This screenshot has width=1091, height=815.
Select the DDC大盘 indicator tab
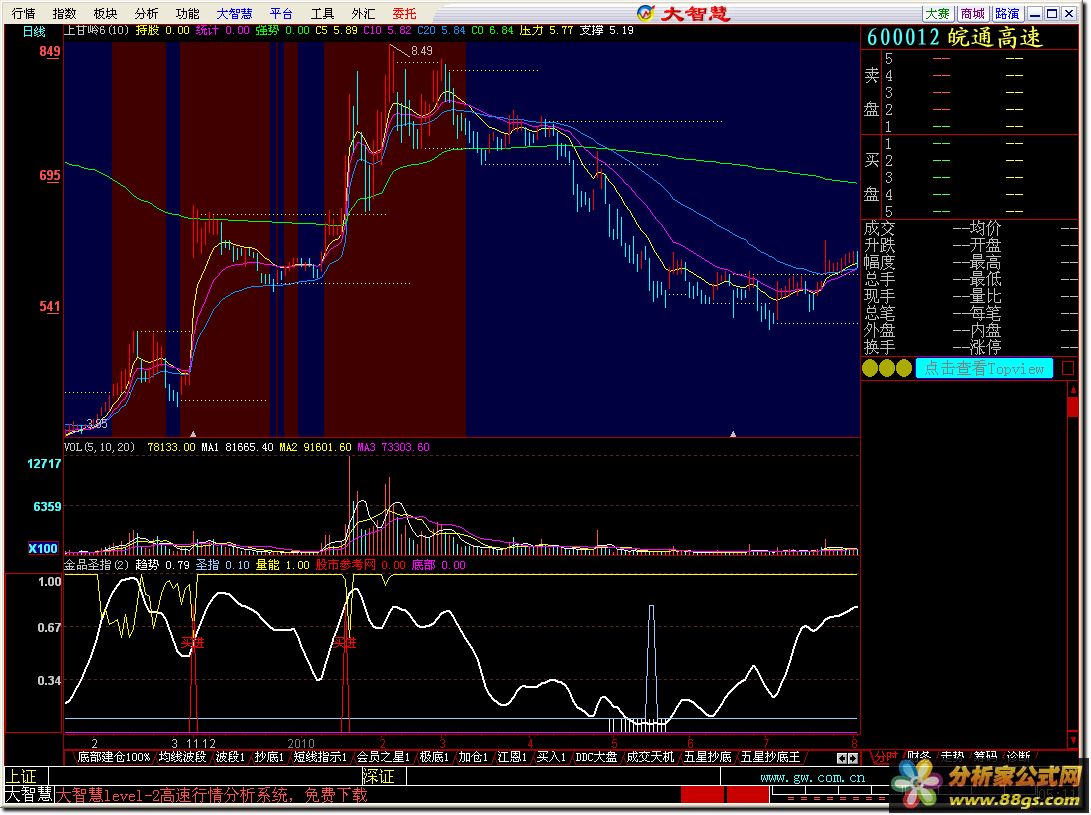click(x=596, y=757)
